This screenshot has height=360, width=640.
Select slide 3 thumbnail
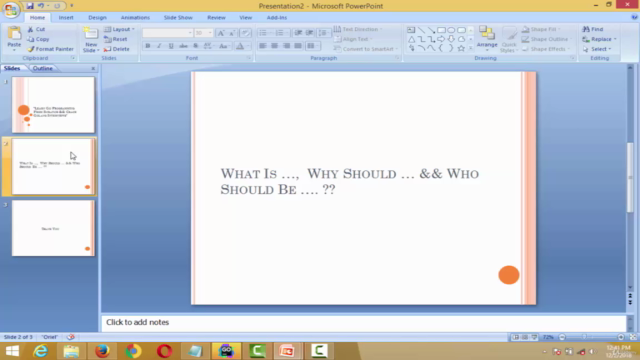(53, 228)
